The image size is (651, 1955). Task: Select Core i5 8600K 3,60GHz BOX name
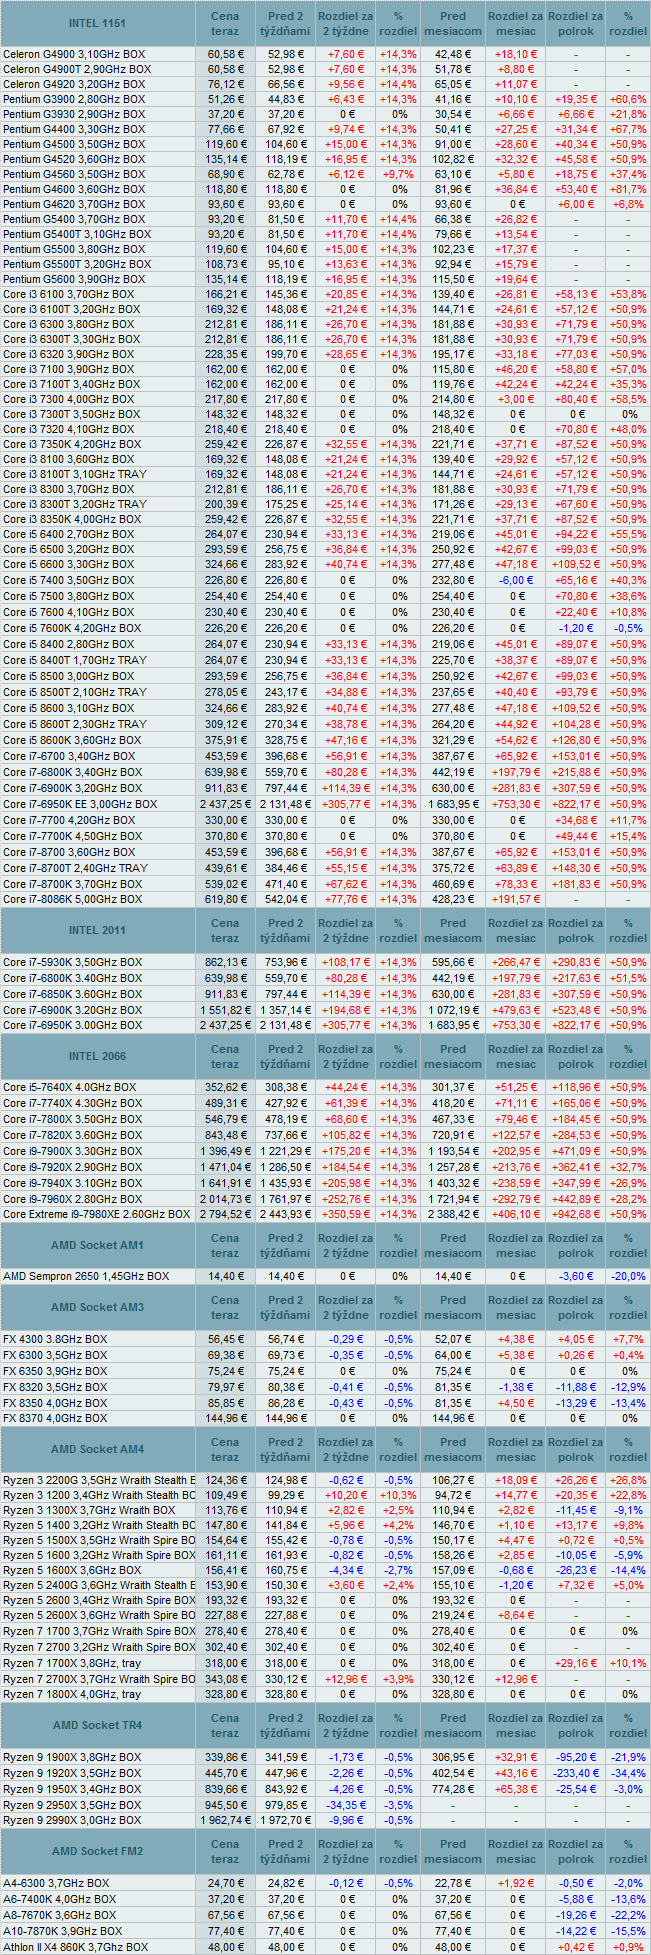coord(72,740)
